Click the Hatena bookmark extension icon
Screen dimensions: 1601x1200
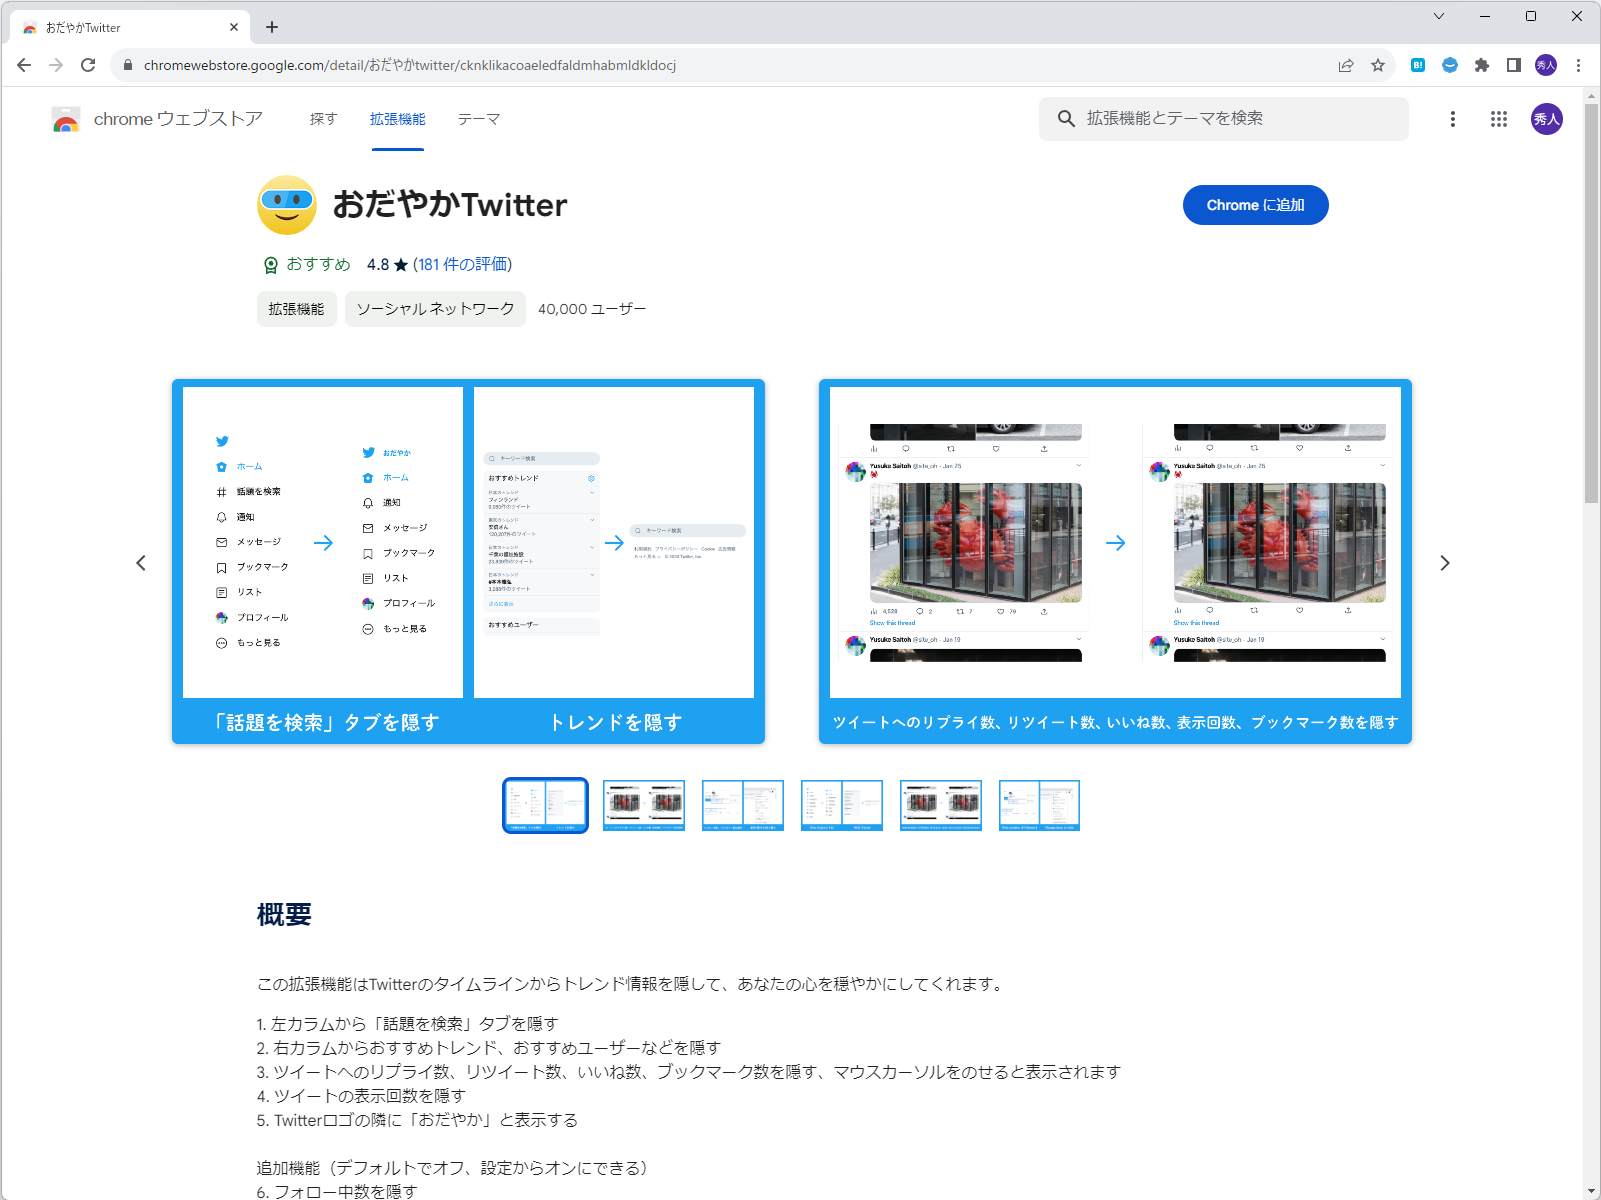[x=1417, y=65]
